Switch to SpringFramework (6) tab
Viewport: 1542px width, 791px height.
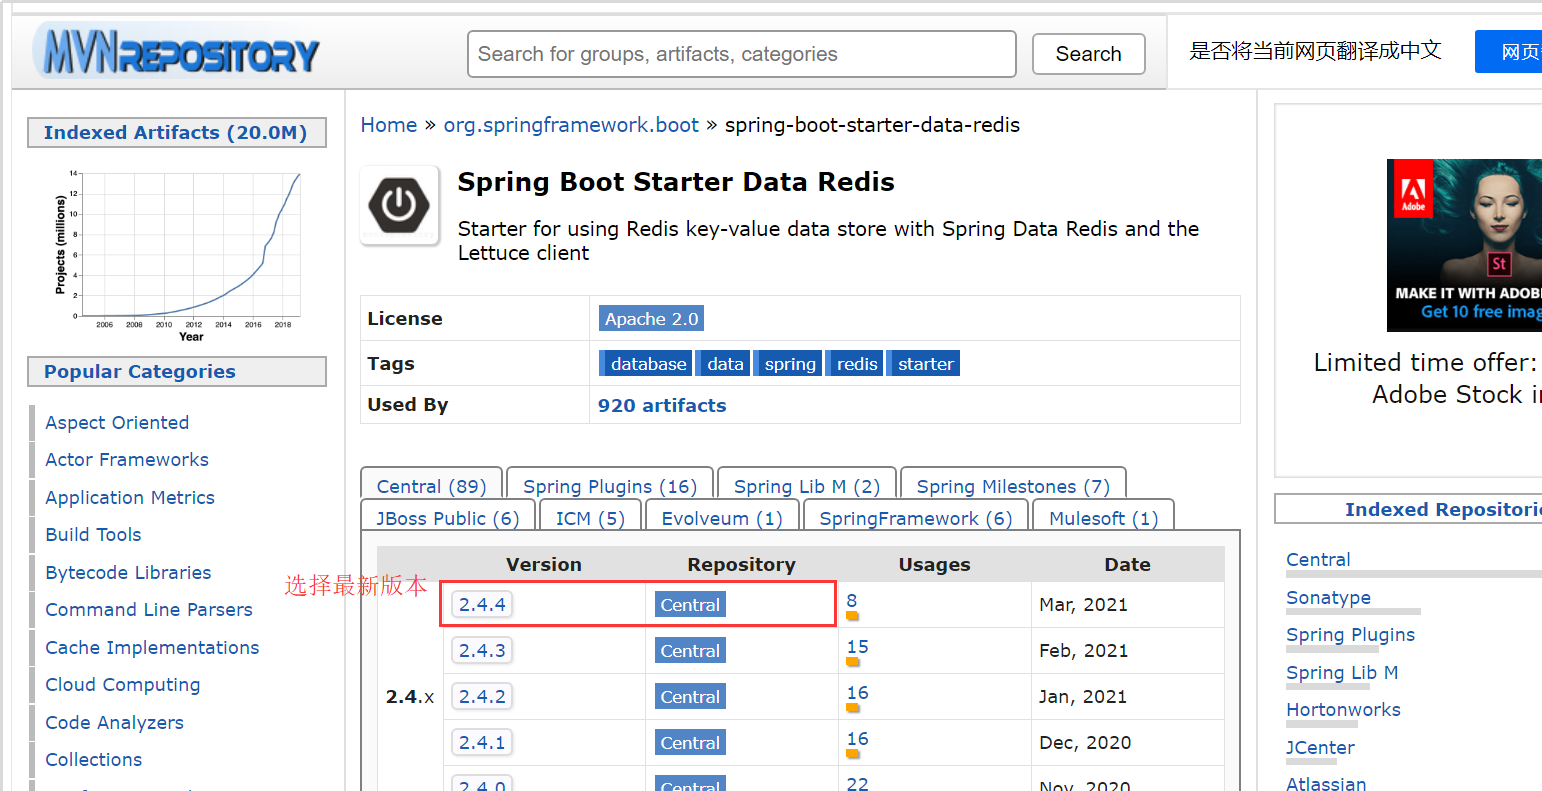[x=916, y=518]
